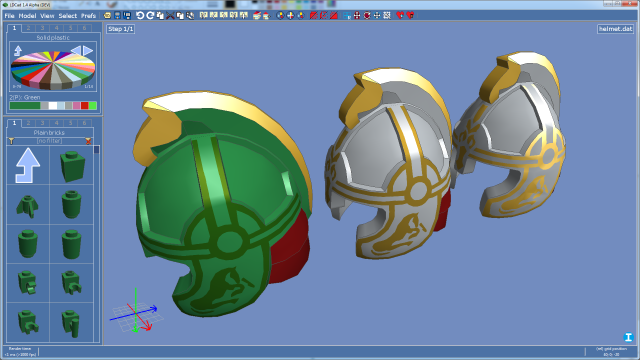Show the next color wheel page arrow
Viewport: 640px width, 360px height.
pyautogui.click(x=88, y=50)
